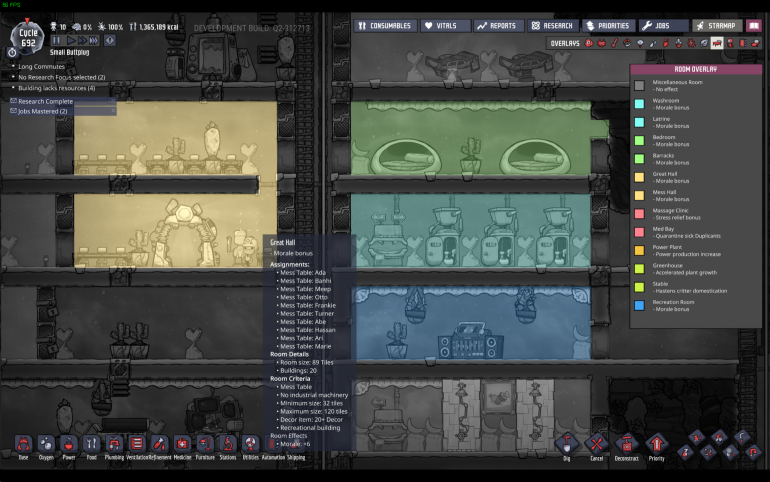
Task: Toggle the Oxygen overlay icon
Action: (x=587, y=44)
